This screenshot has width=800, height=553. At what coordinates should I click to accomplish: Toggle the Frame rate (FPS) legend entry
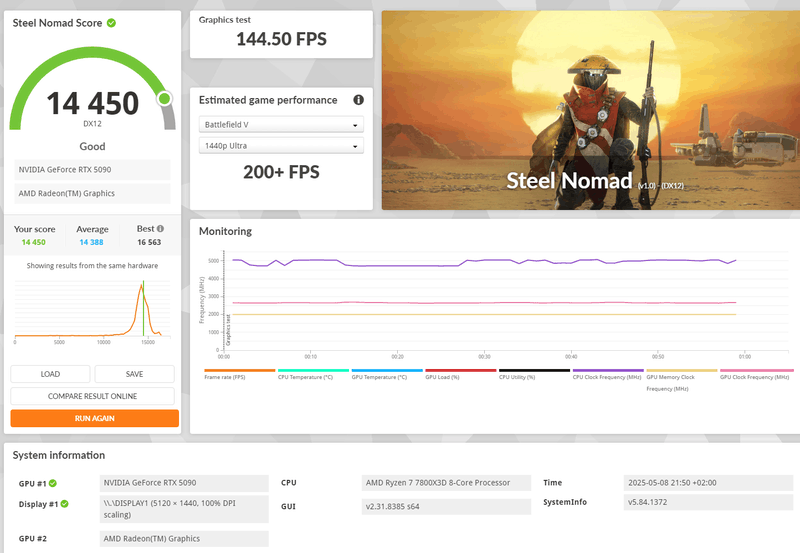pyautogui.click(x=239, y=374)
